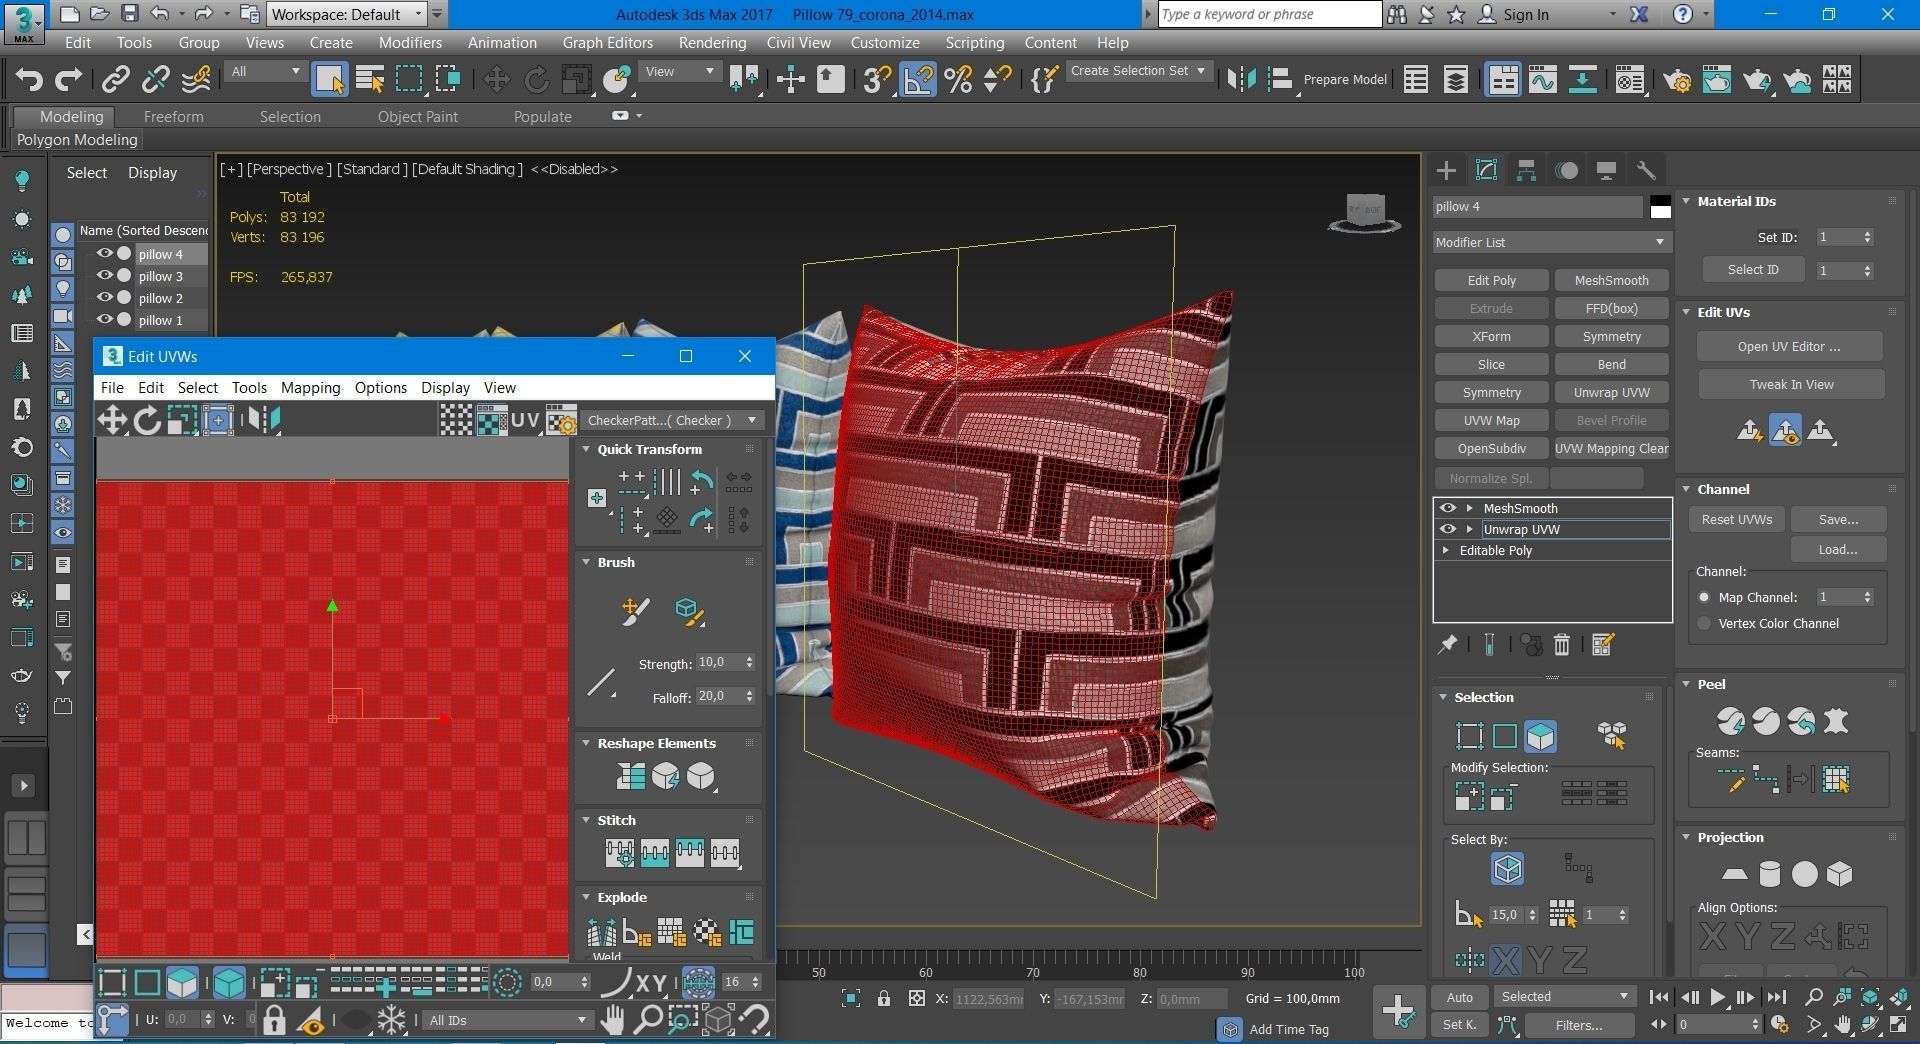Screen dimensions: 1920x1044
Task: Expand the Editable Poly stack entry
Action: point(1446,550)
